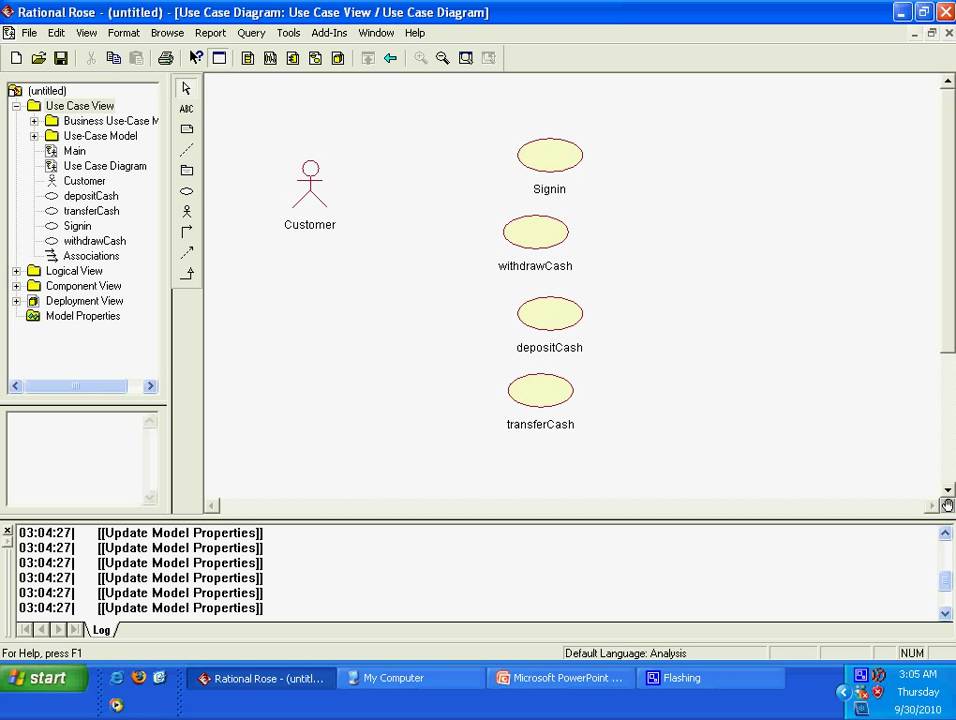Select Customer actor in browser tree
The width and height of the screenshot is (956, 720).
(84, 181)
